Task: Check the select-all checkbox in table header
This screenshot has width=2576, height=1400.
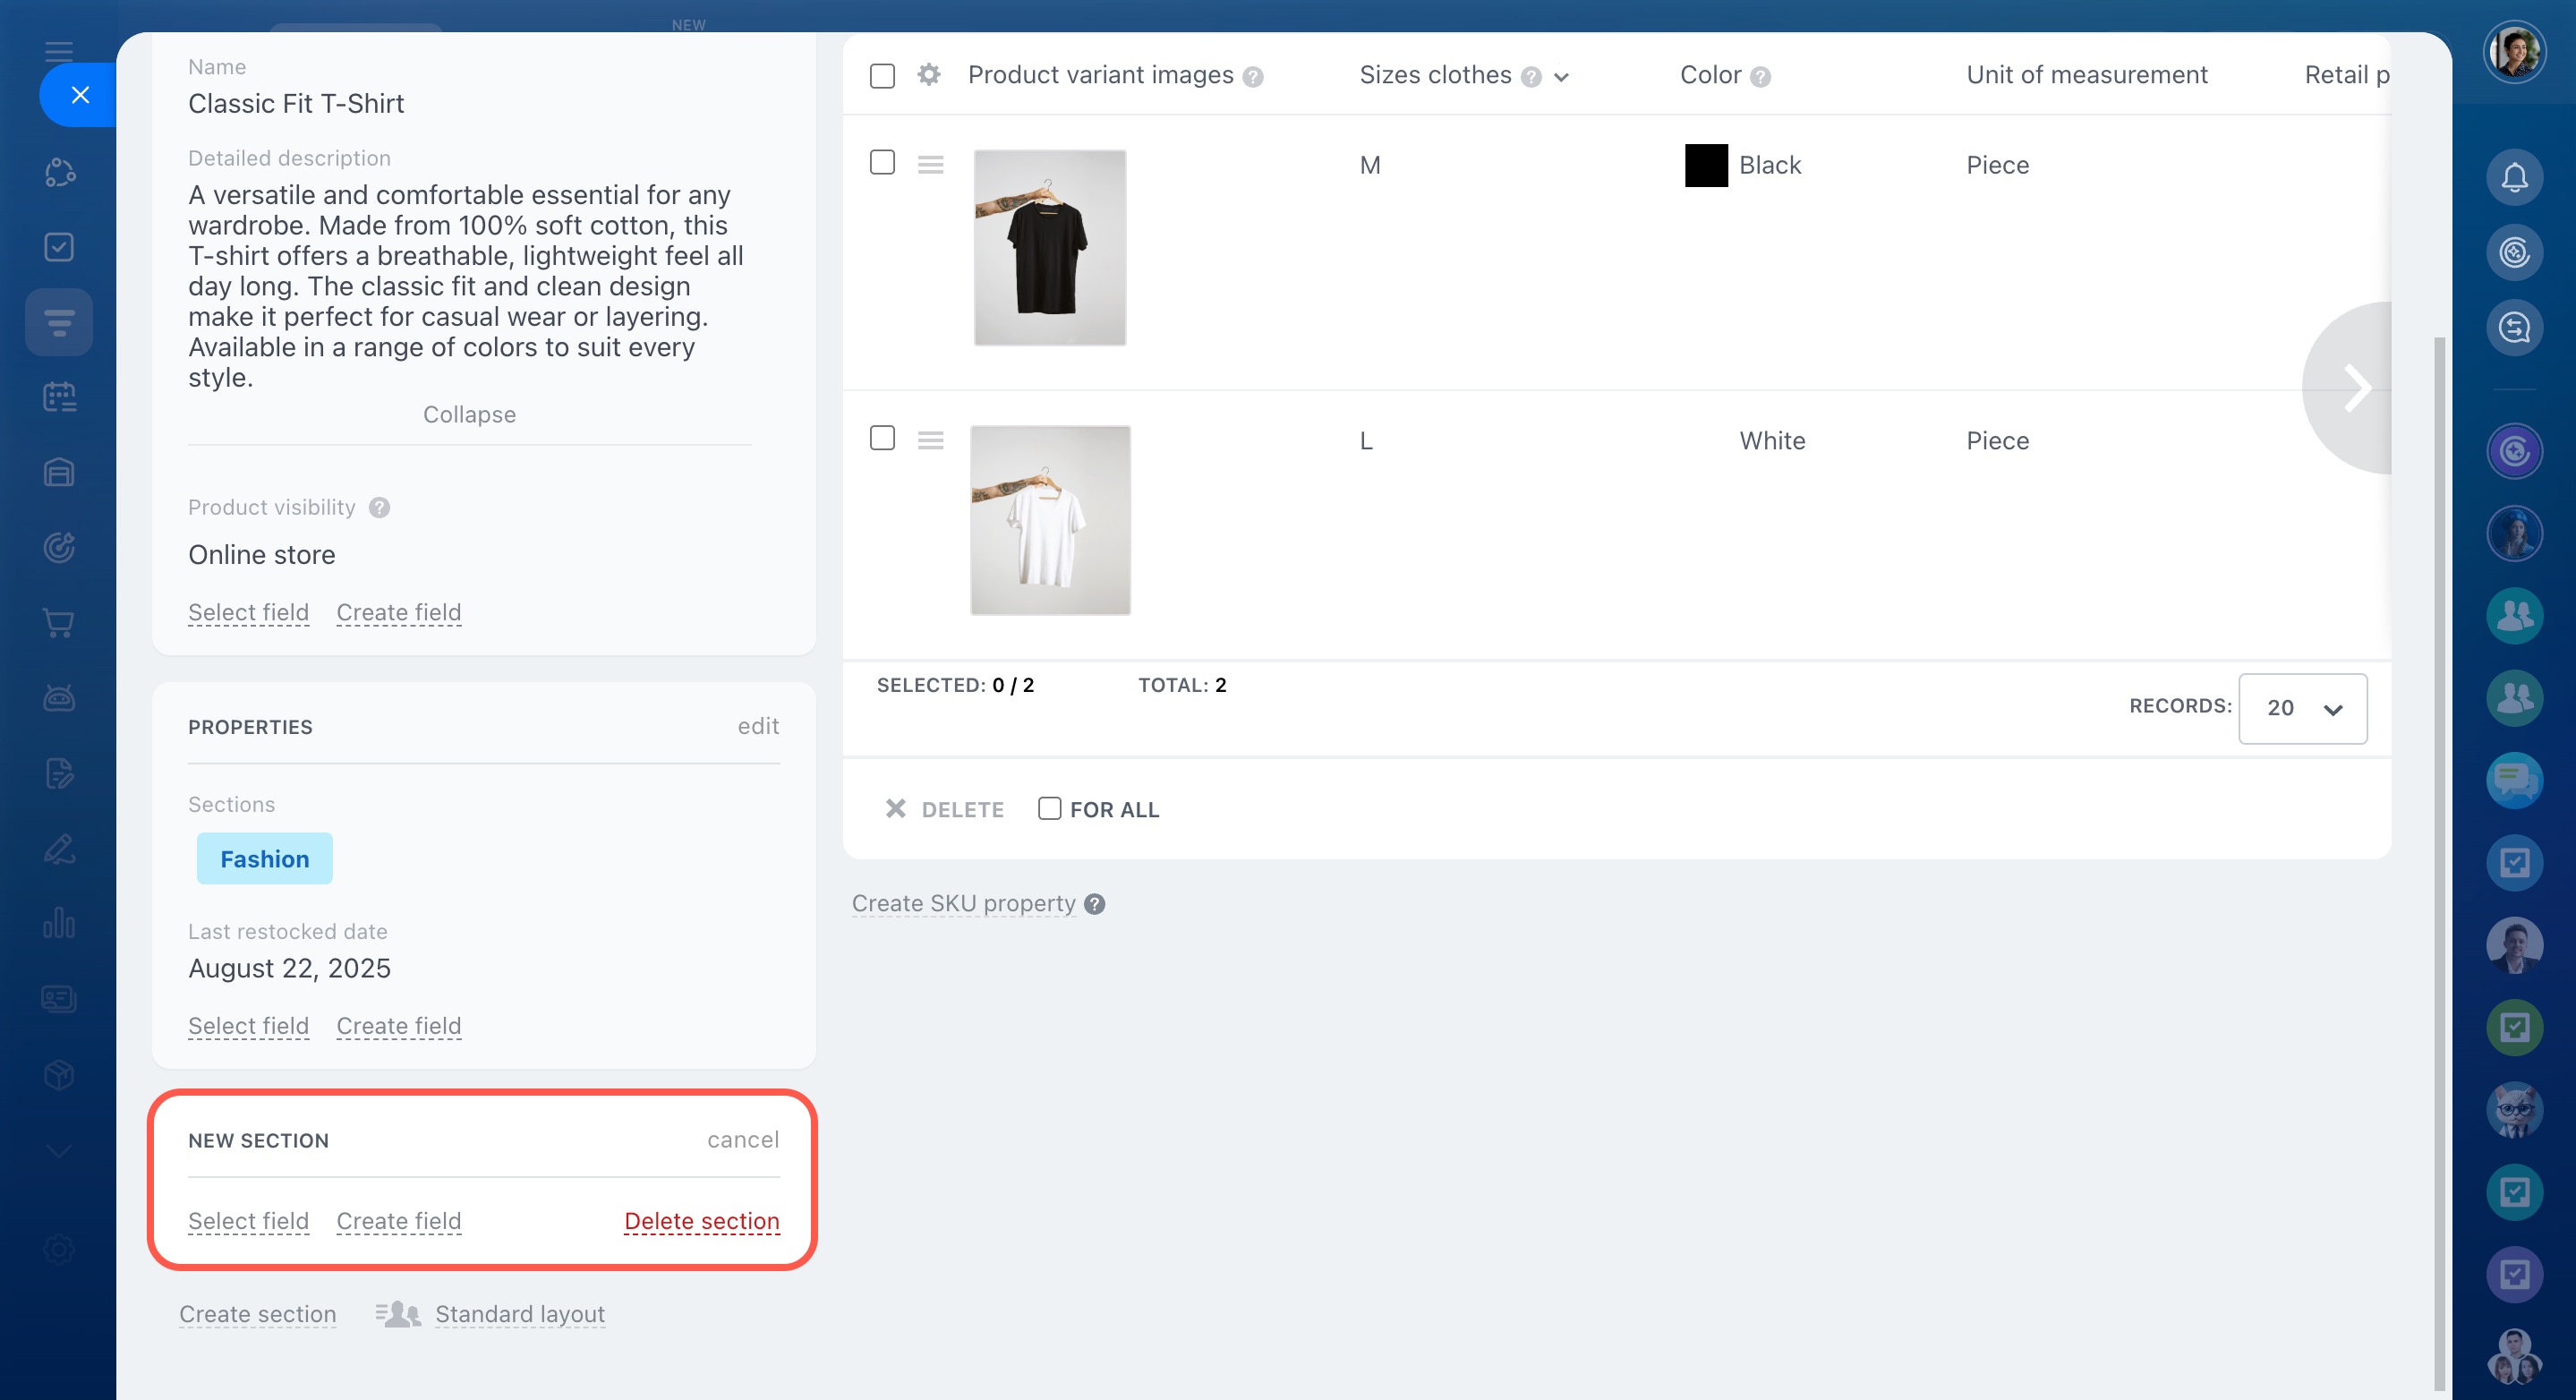Action: click(x=882, y=75)
